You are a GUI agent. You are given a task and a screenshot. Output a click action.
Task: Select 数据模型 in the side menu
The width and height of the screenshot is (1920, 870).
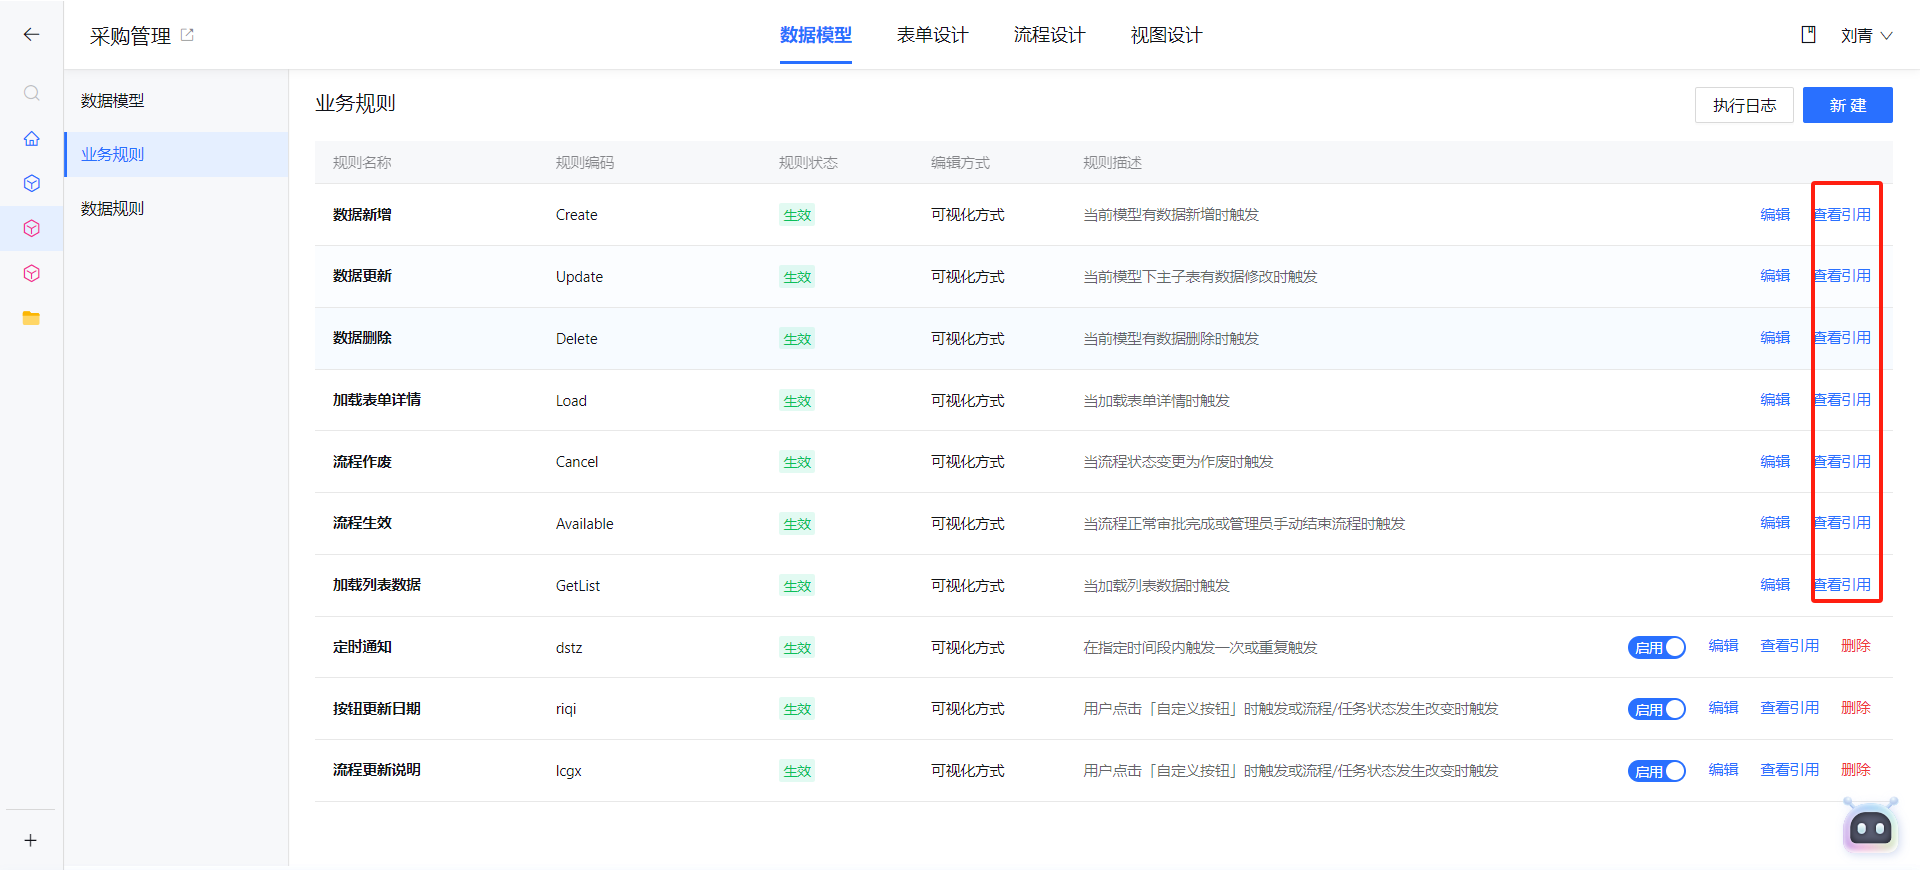pos(176,101)
